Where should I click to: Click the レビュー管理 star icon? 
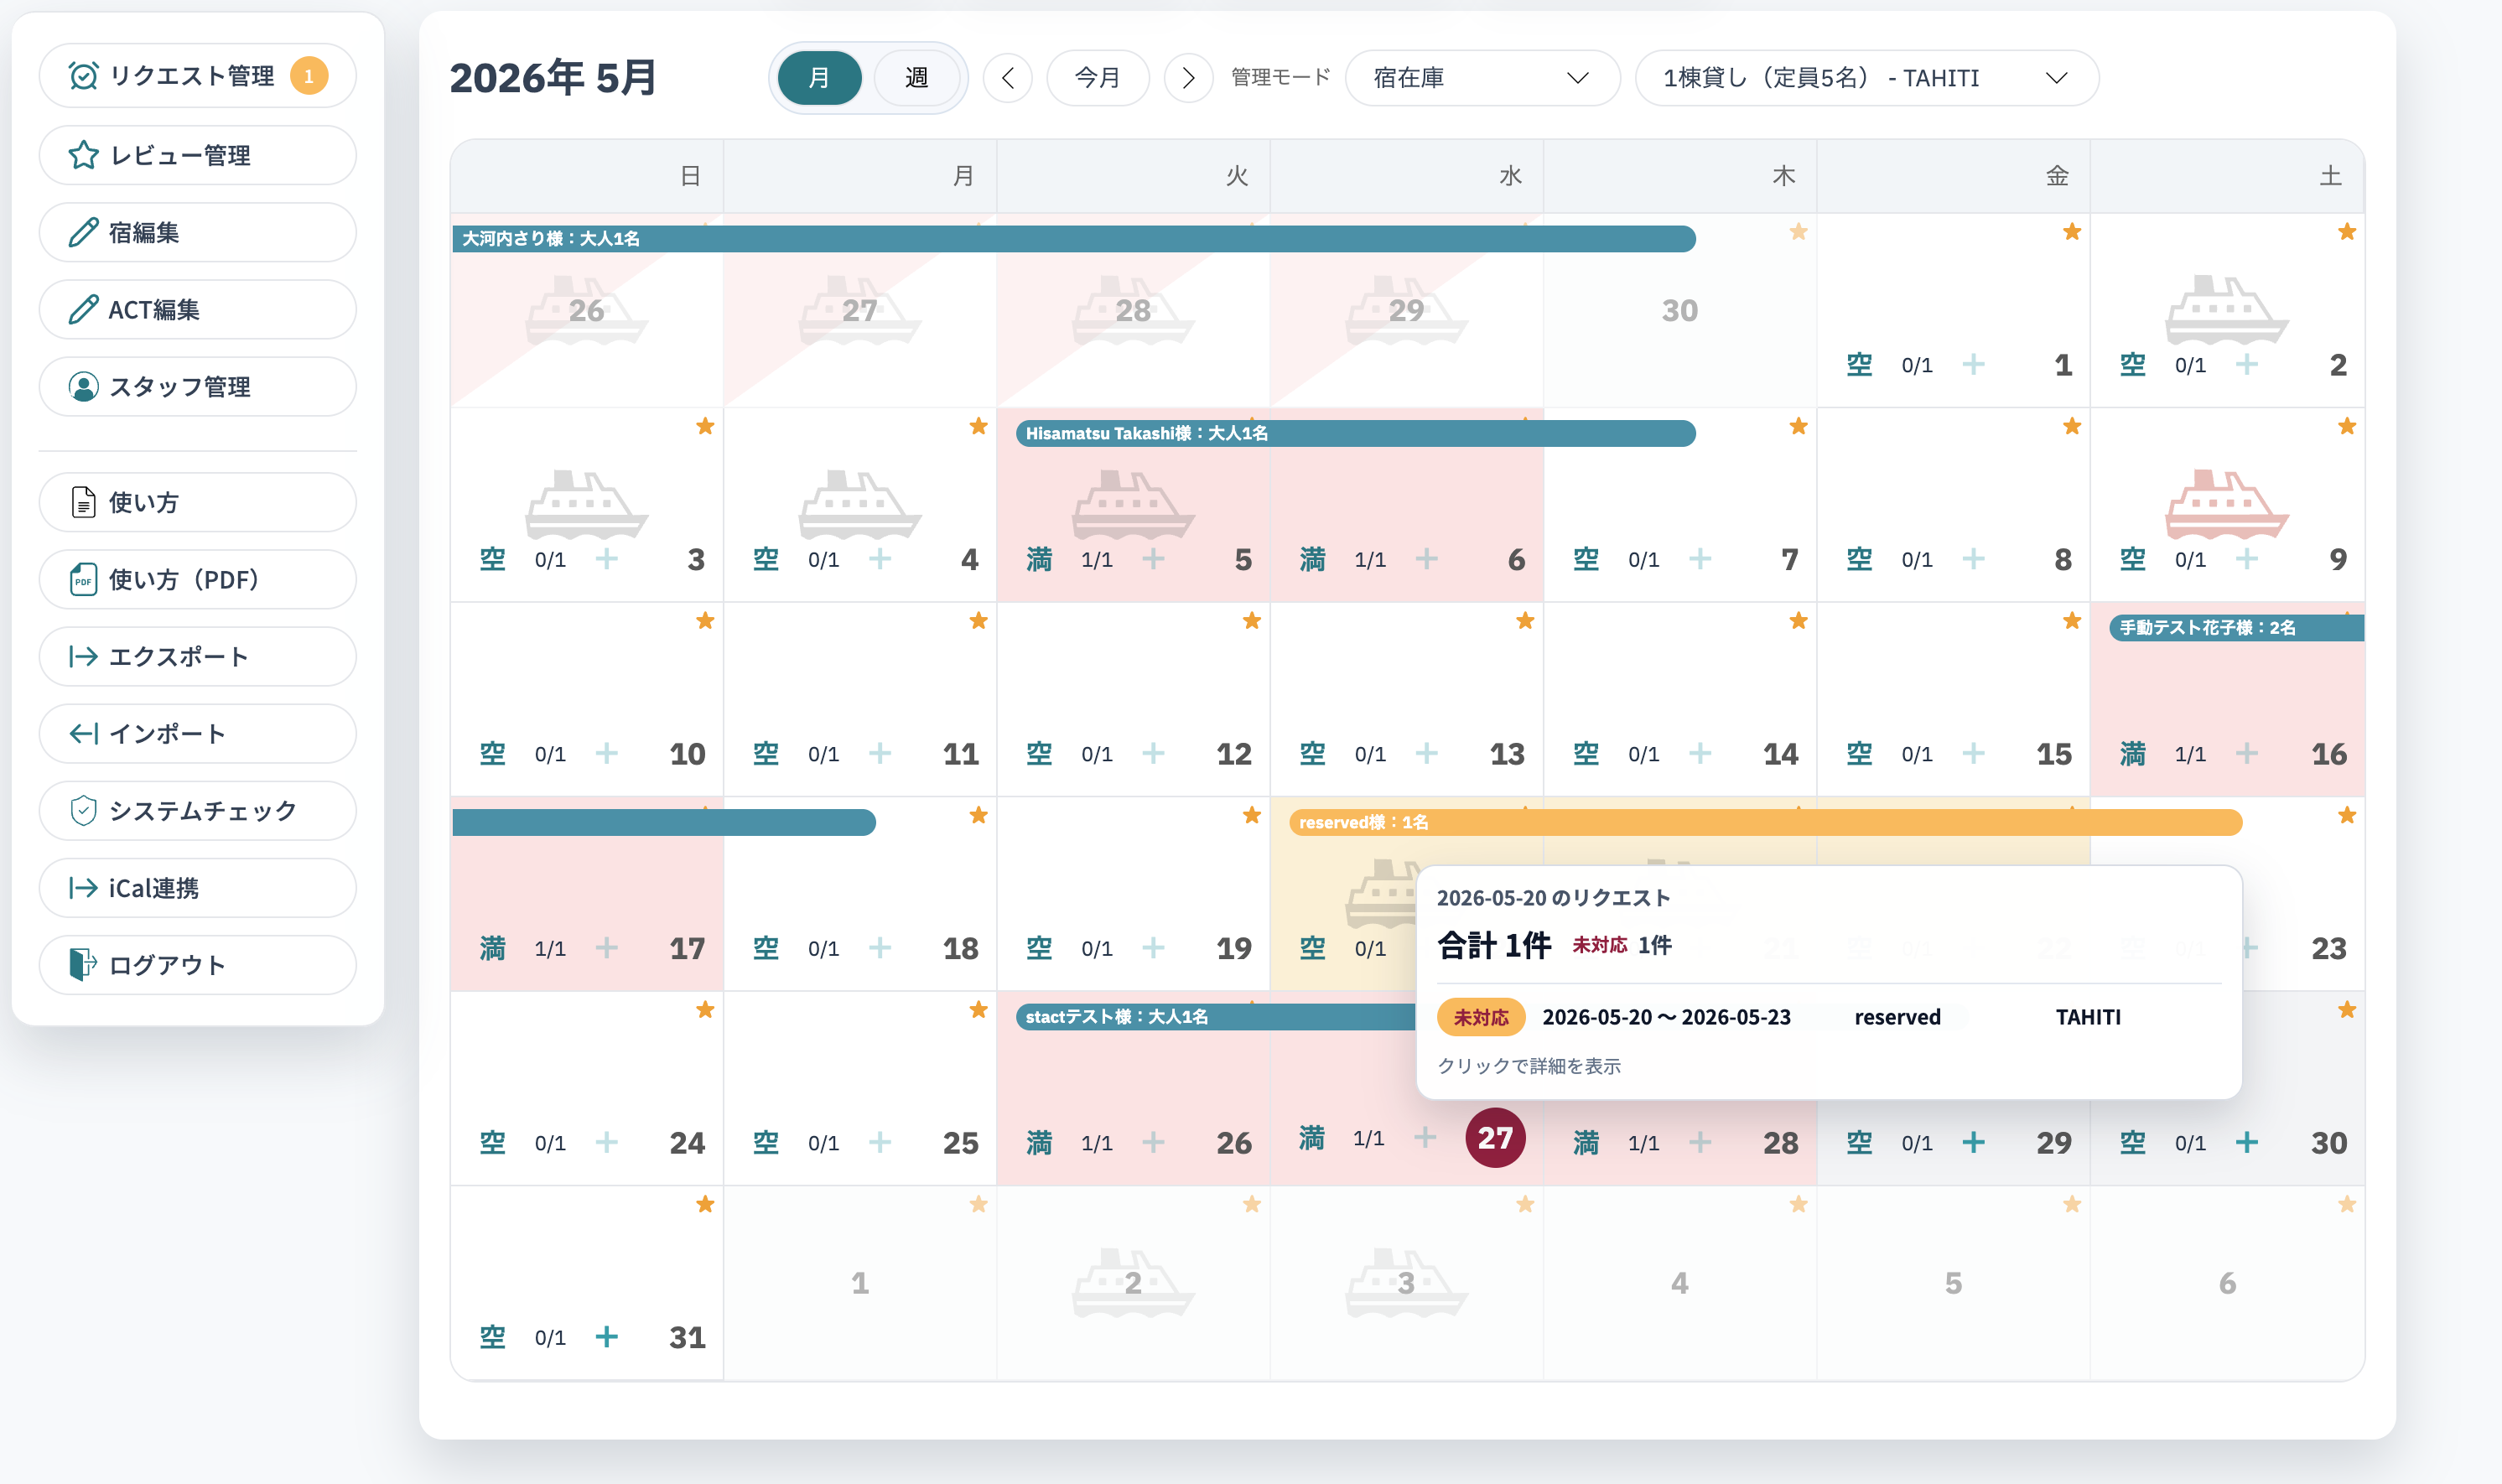[x=83, y=155]
